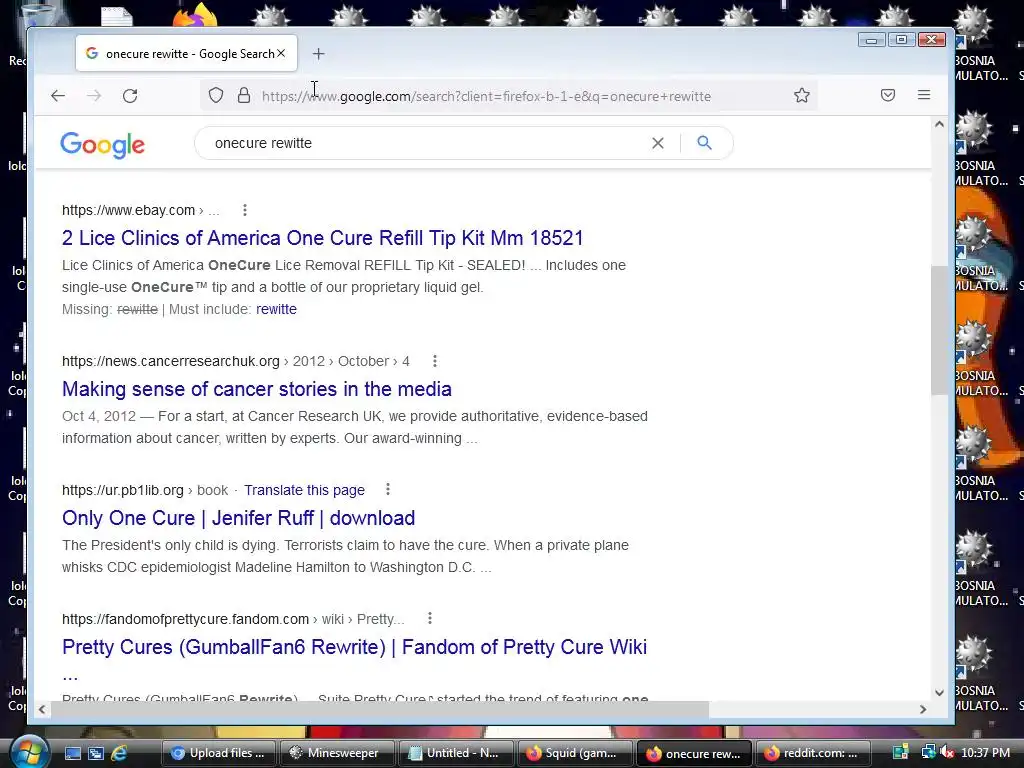Viewport: 1024px width, 768px height.
Task: Show desktop from quick launch
Action: [72, 753]
